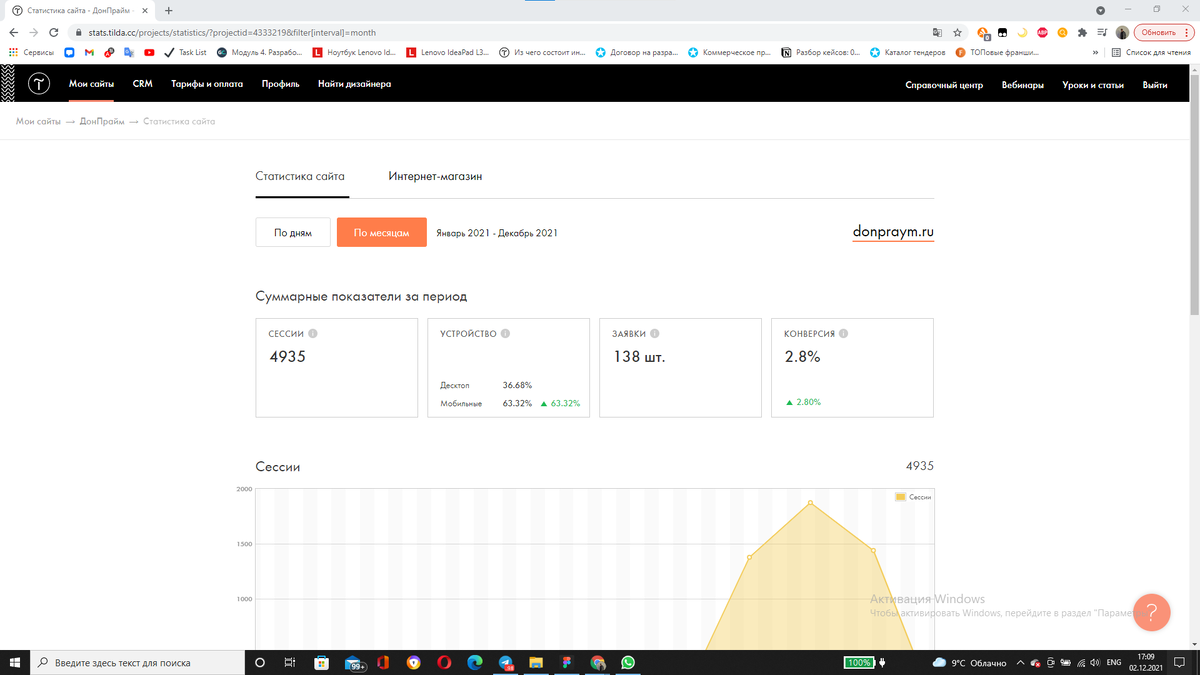The height and width of the screenshot is (675, 1200).
Task: Click Мои сайты in the breadcrumb
Action: click(38, 121)
